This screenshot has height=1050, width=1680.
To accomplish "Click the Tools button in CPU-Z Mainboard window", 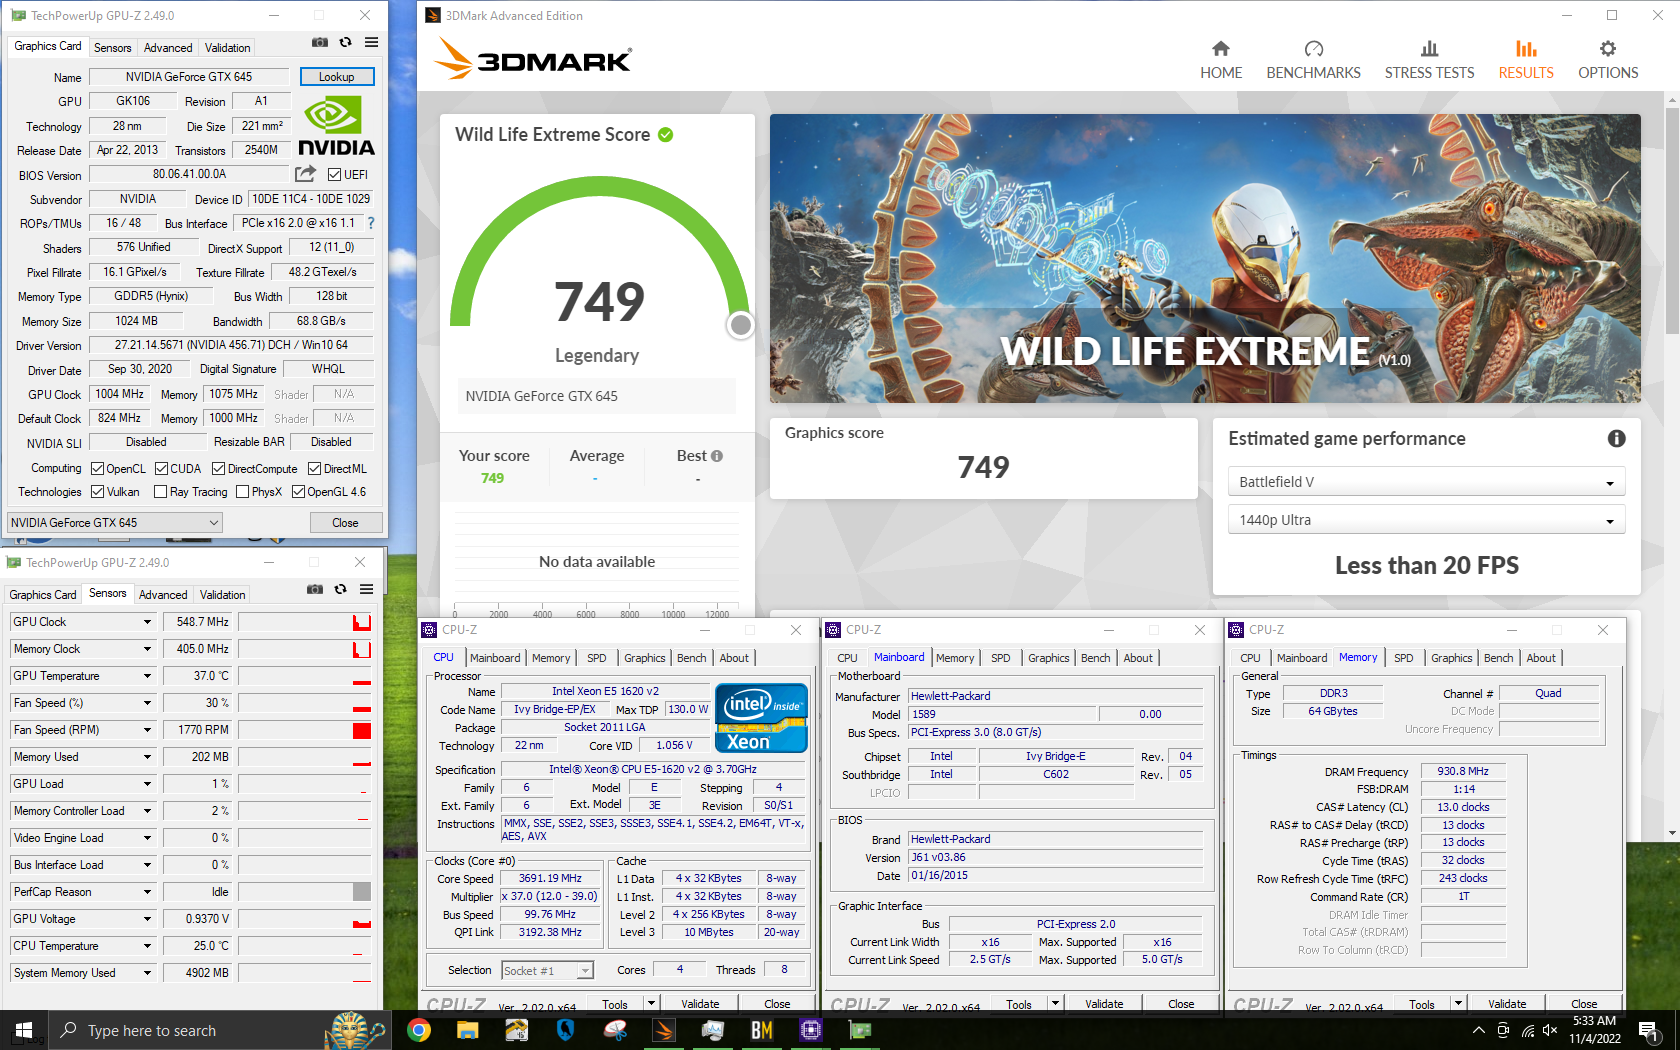I will coord(1019,1003).
